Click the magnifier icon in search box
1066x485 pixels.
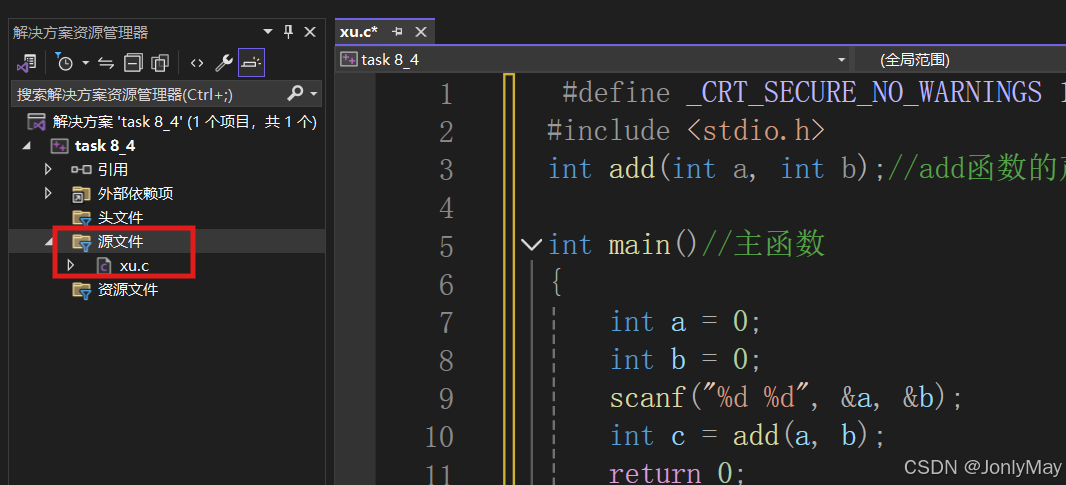pos(296,93)
